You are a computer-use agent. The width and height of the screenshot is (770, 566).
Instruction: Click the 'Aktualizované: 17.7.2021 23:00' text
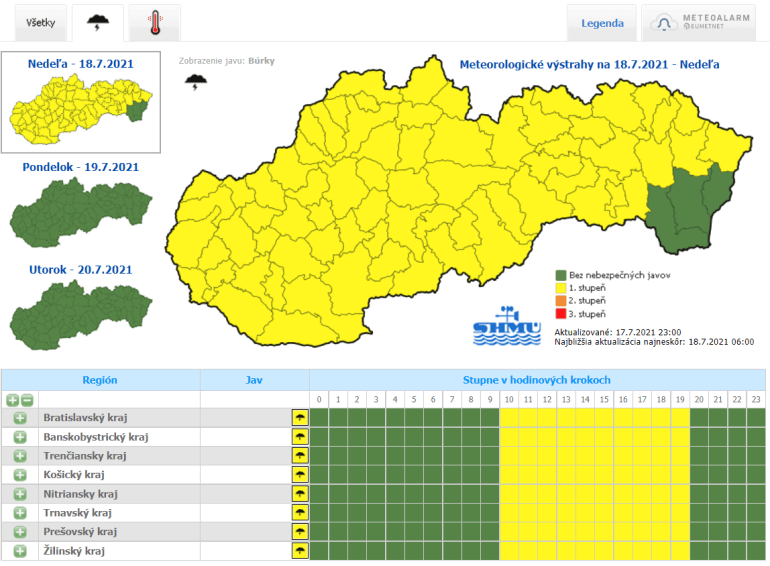click(x=618, y=332)
